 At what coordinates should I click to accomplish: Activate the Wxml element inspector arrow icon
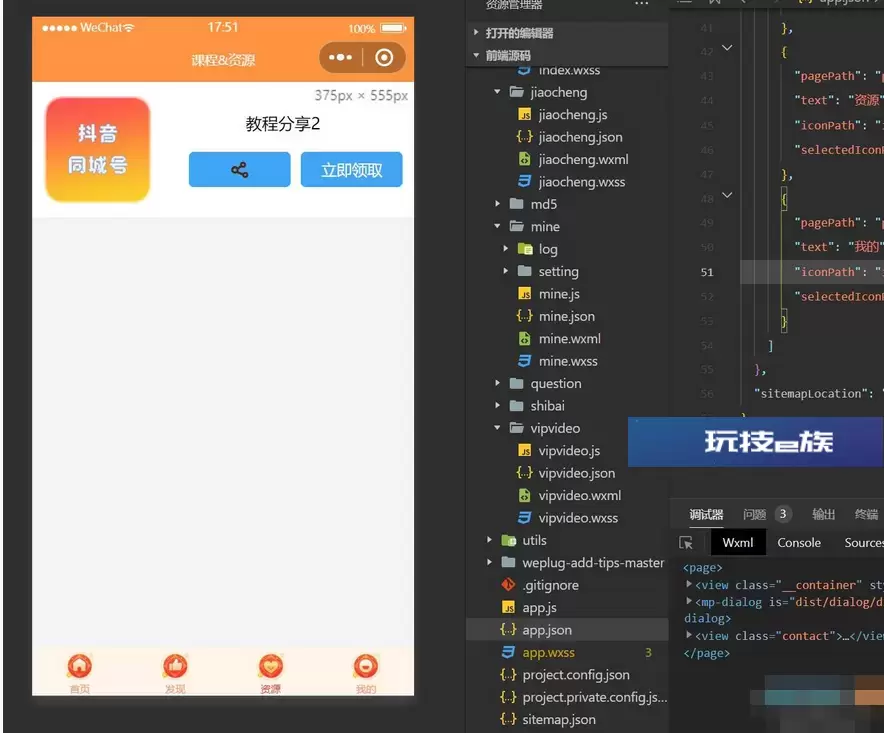click(x=686, y=543)
